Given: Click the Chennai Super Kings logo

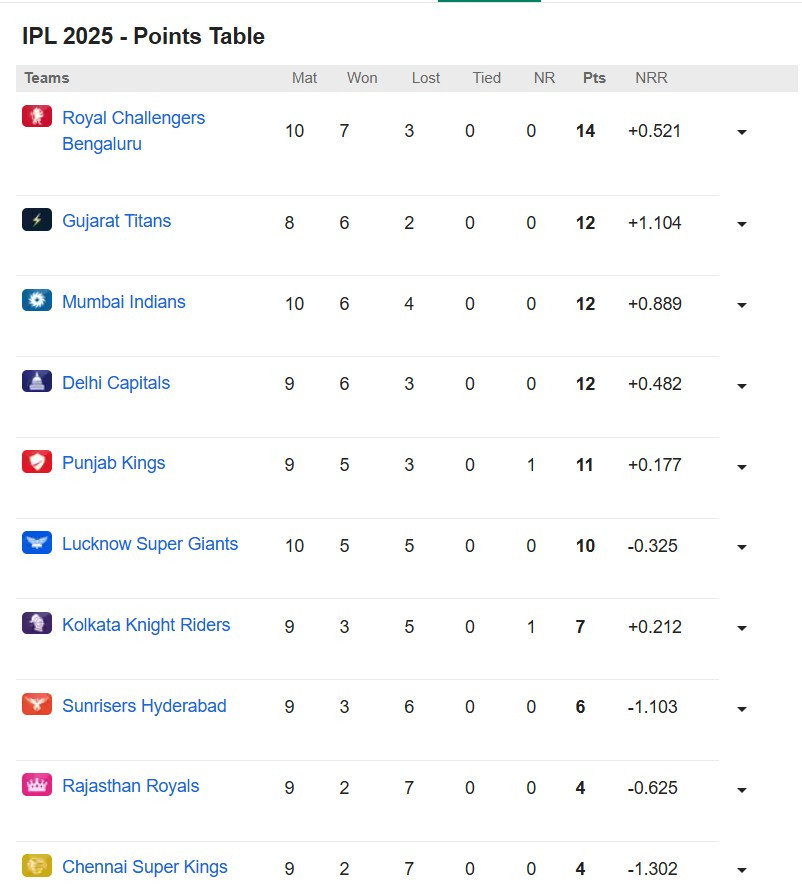Looking at the screenshot, I should 37,866.
